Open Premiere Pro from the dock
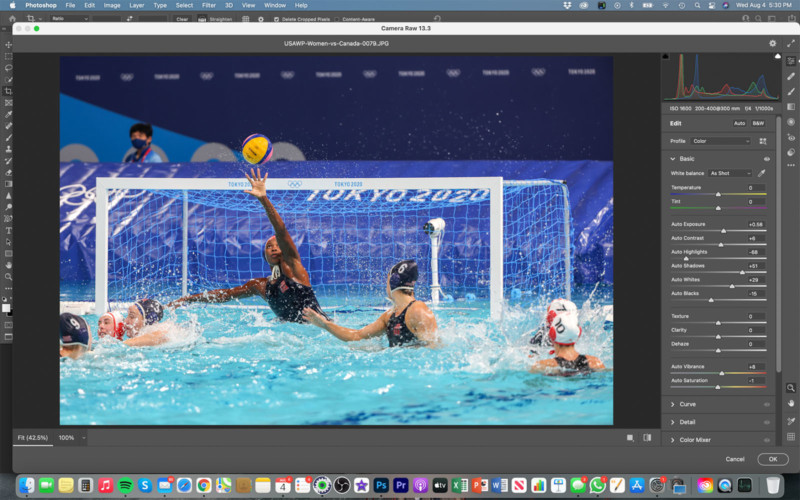800x500 pixels. (x=401, y=485)
